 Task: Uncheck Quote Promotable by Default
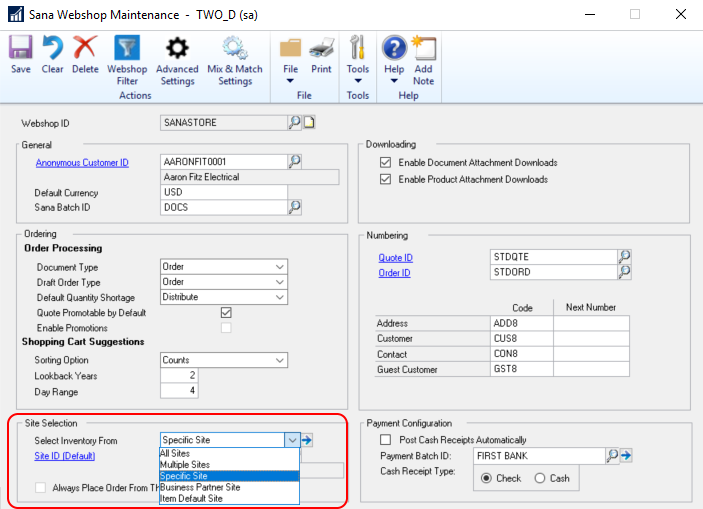[x=226, y=313]
